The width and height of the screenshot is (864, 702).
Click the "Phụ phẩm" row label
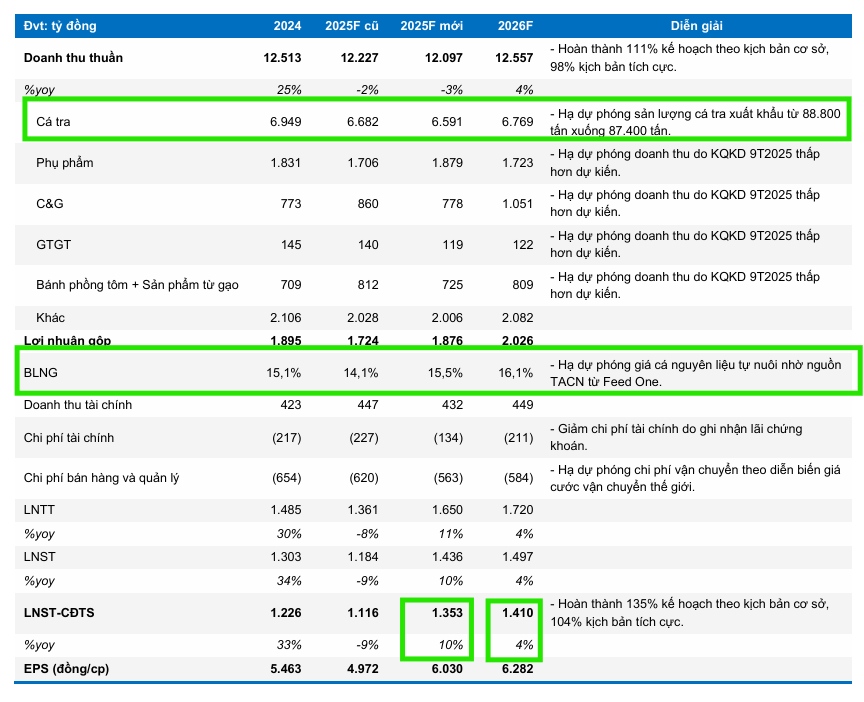(65, 163)
